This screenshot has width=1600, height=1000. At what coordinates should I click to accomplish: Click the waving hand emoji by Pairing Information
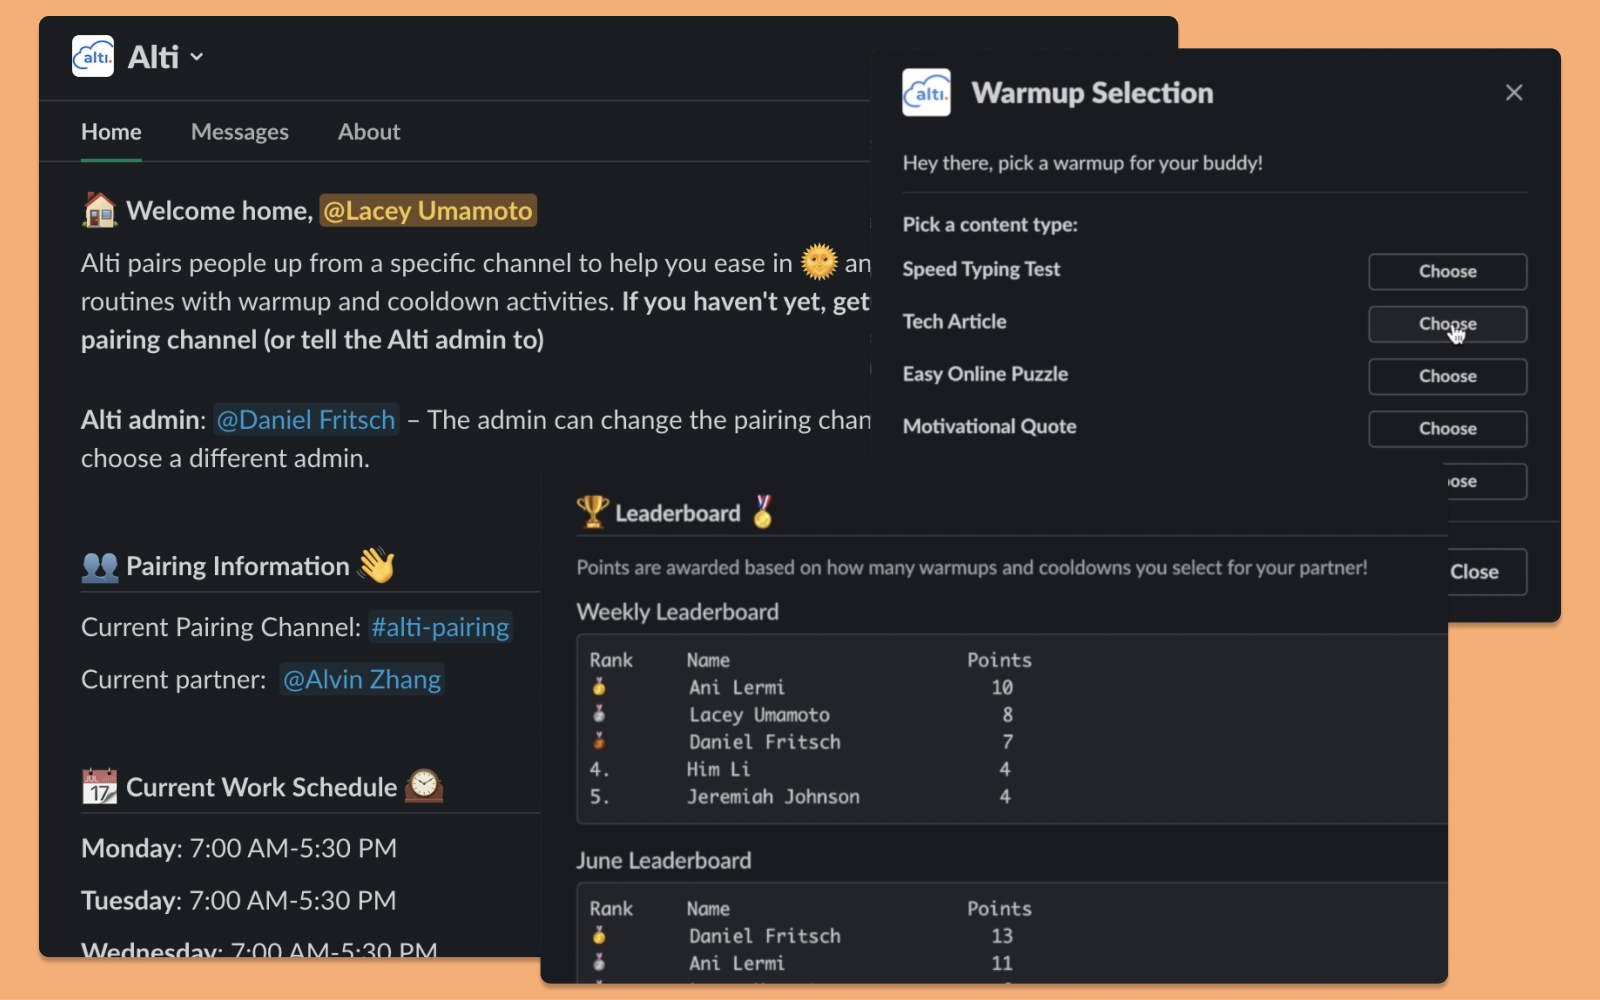click(x=377, y=565)
